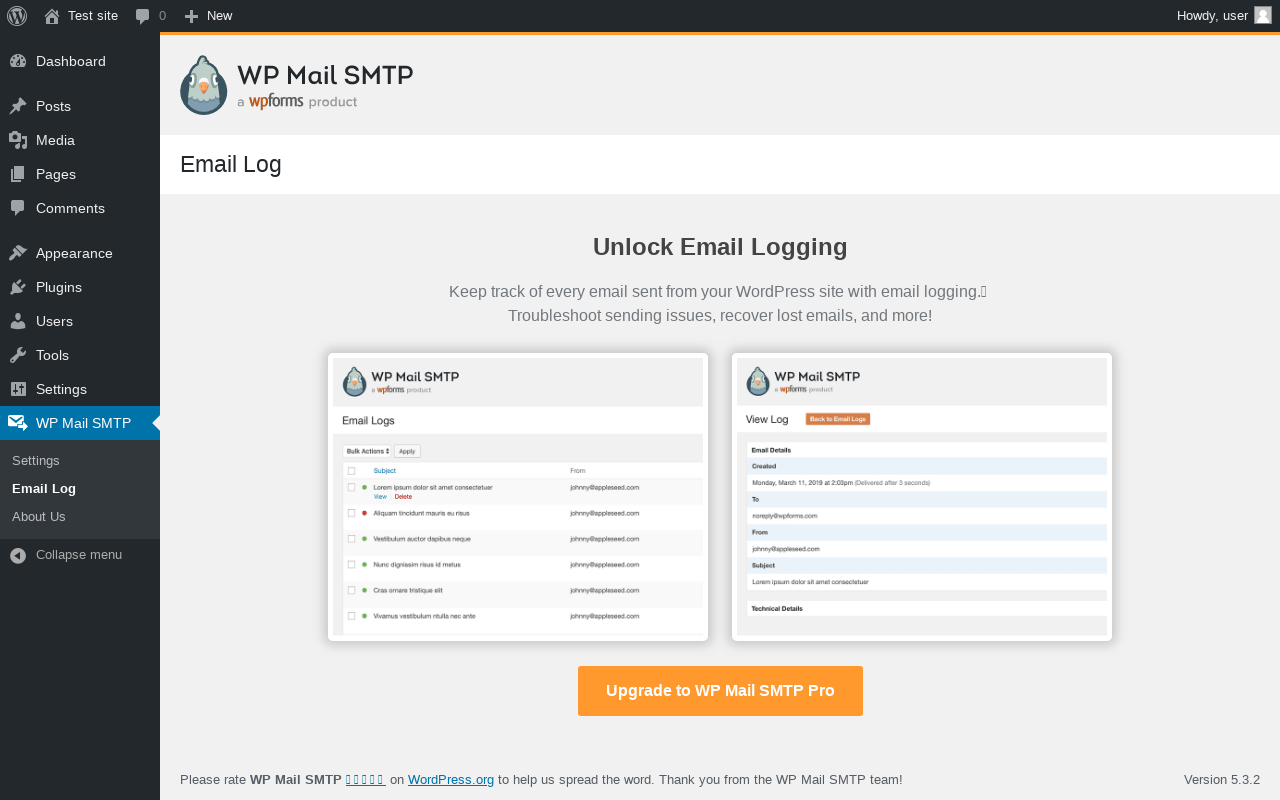Click the Tools wrench icon
1280x800 pixels.
(18, 355)
